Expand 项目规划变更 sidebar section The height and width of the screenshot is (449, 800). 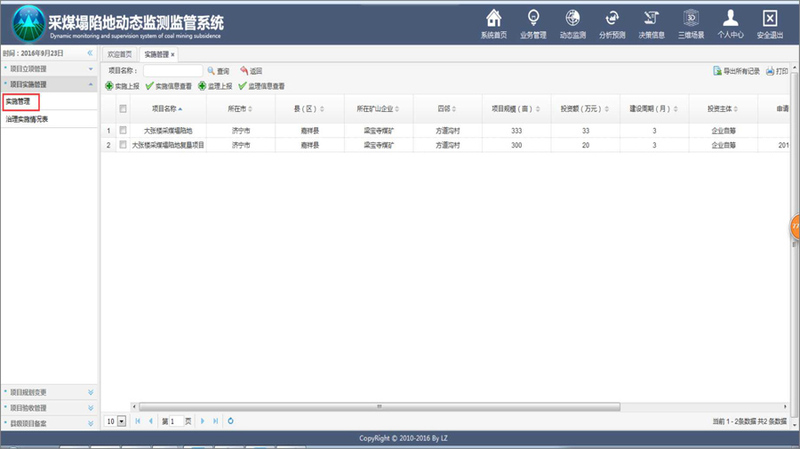click(x=49, y=392)
